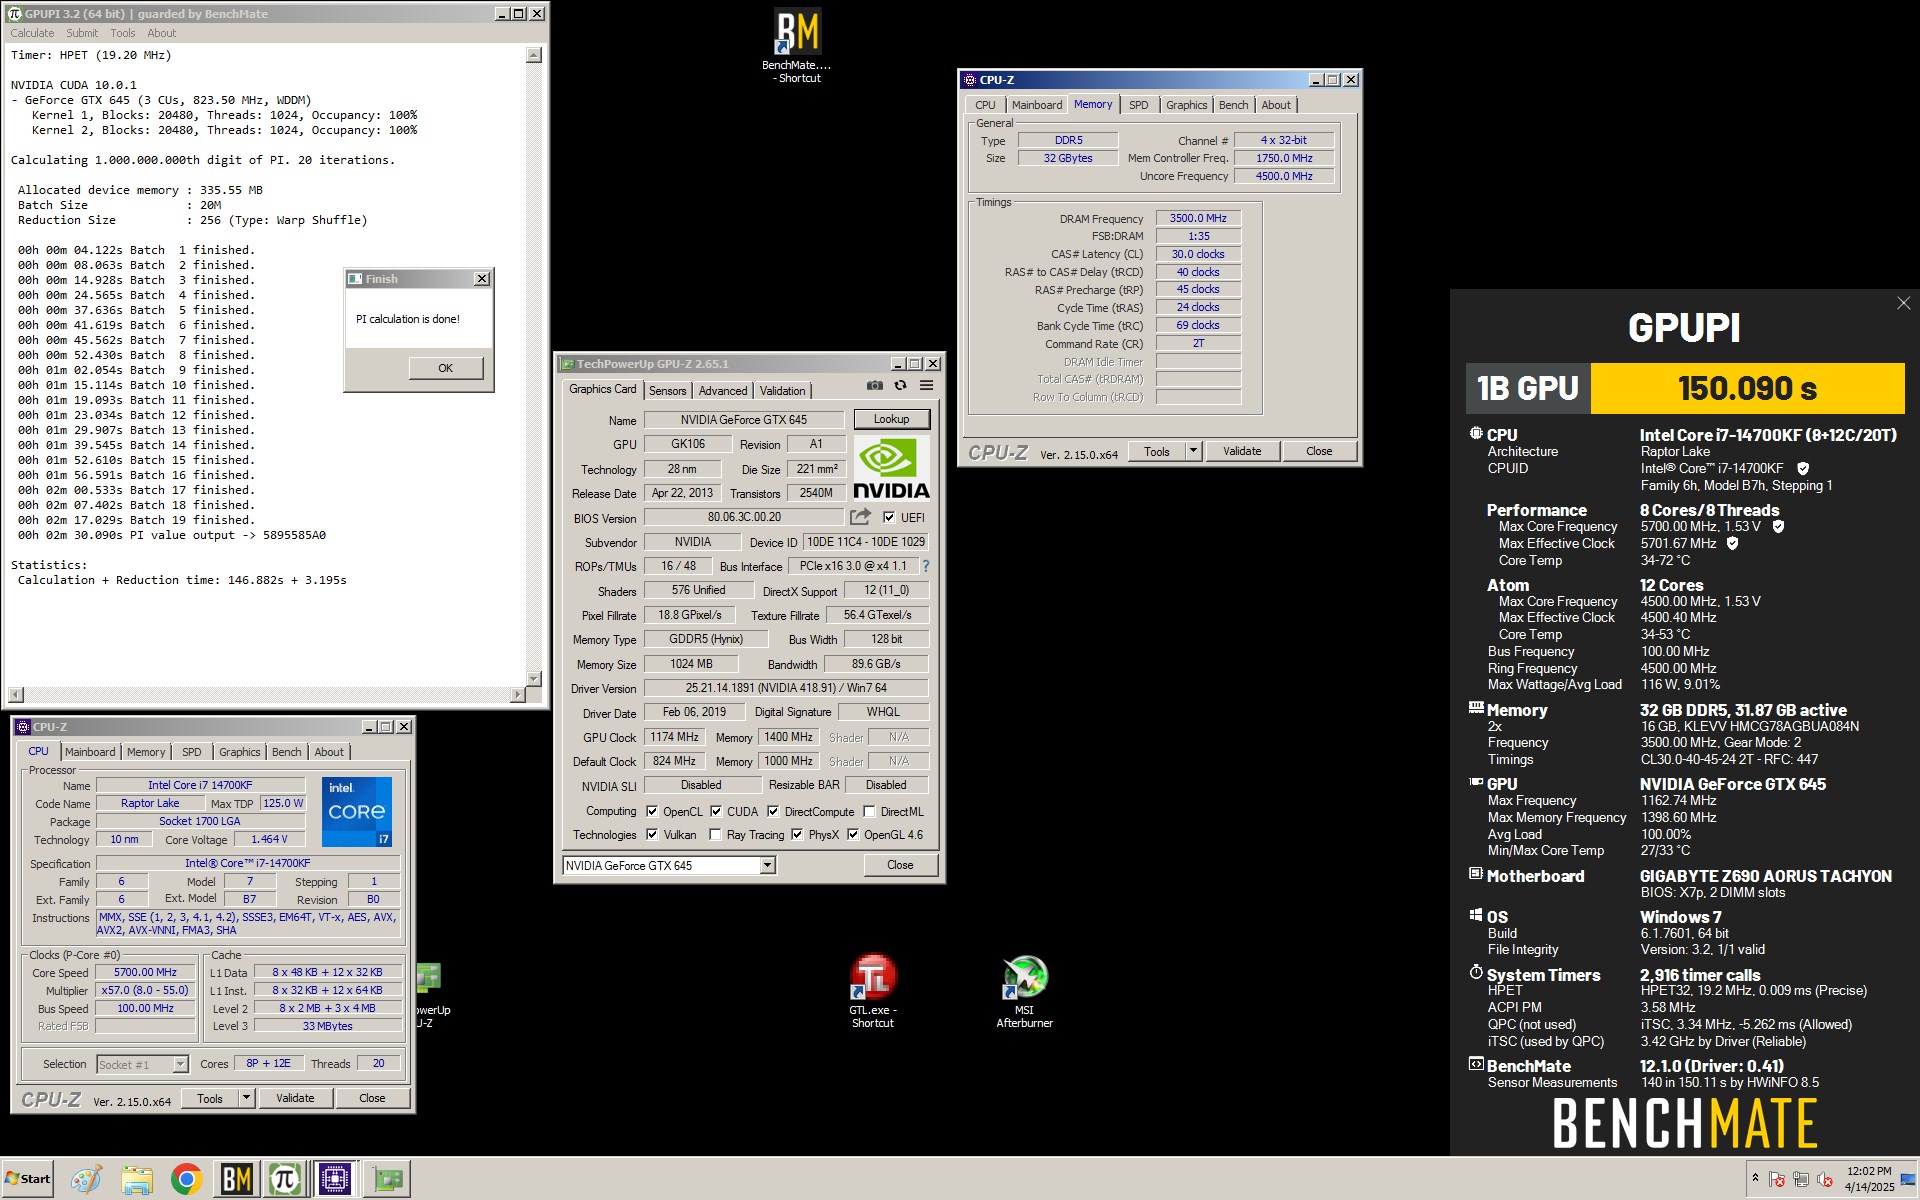The image size is (1920, 1200).
Task: Open the GPU selection dropdown in GPU-Z
Action: 767,865
